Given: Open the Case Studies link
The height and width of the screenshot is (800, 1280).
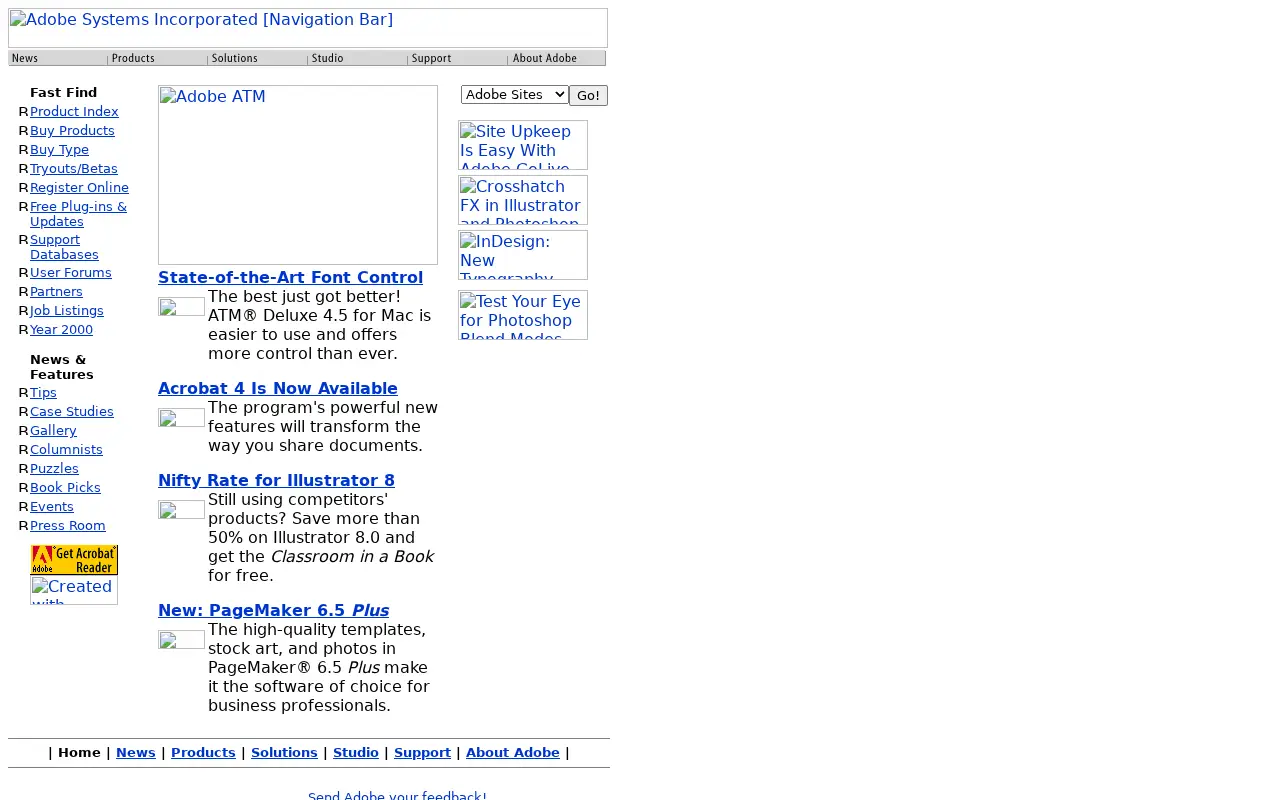Looking at the screenshot, I should pos(72,412).
